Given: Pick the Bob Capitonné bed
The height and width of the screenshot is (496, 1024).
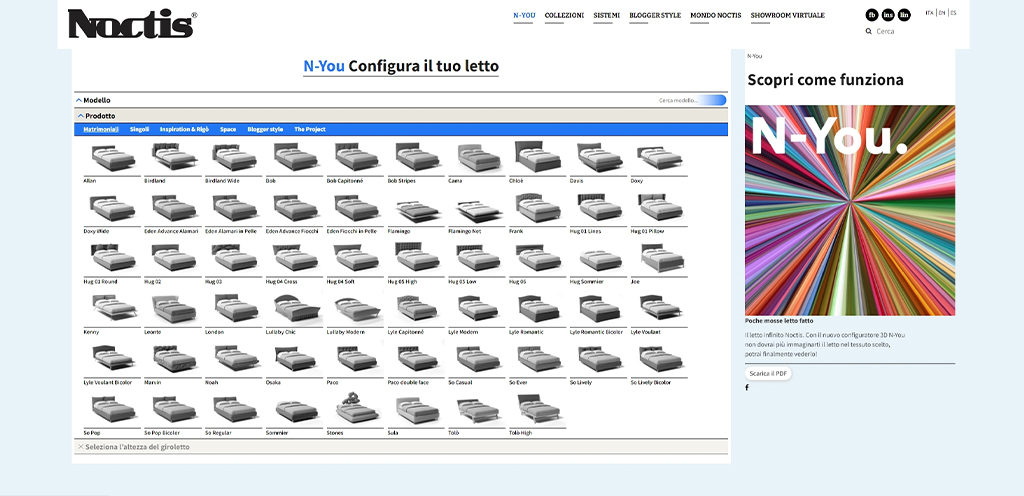Looking at the screenshot, I should tap(355, 158).
